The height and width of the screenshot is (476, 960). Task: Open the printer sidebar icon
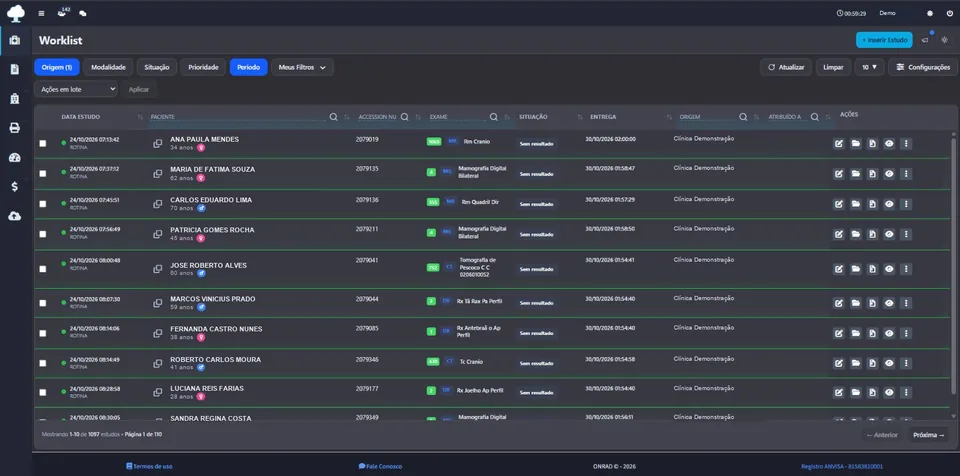click(15, 127)
